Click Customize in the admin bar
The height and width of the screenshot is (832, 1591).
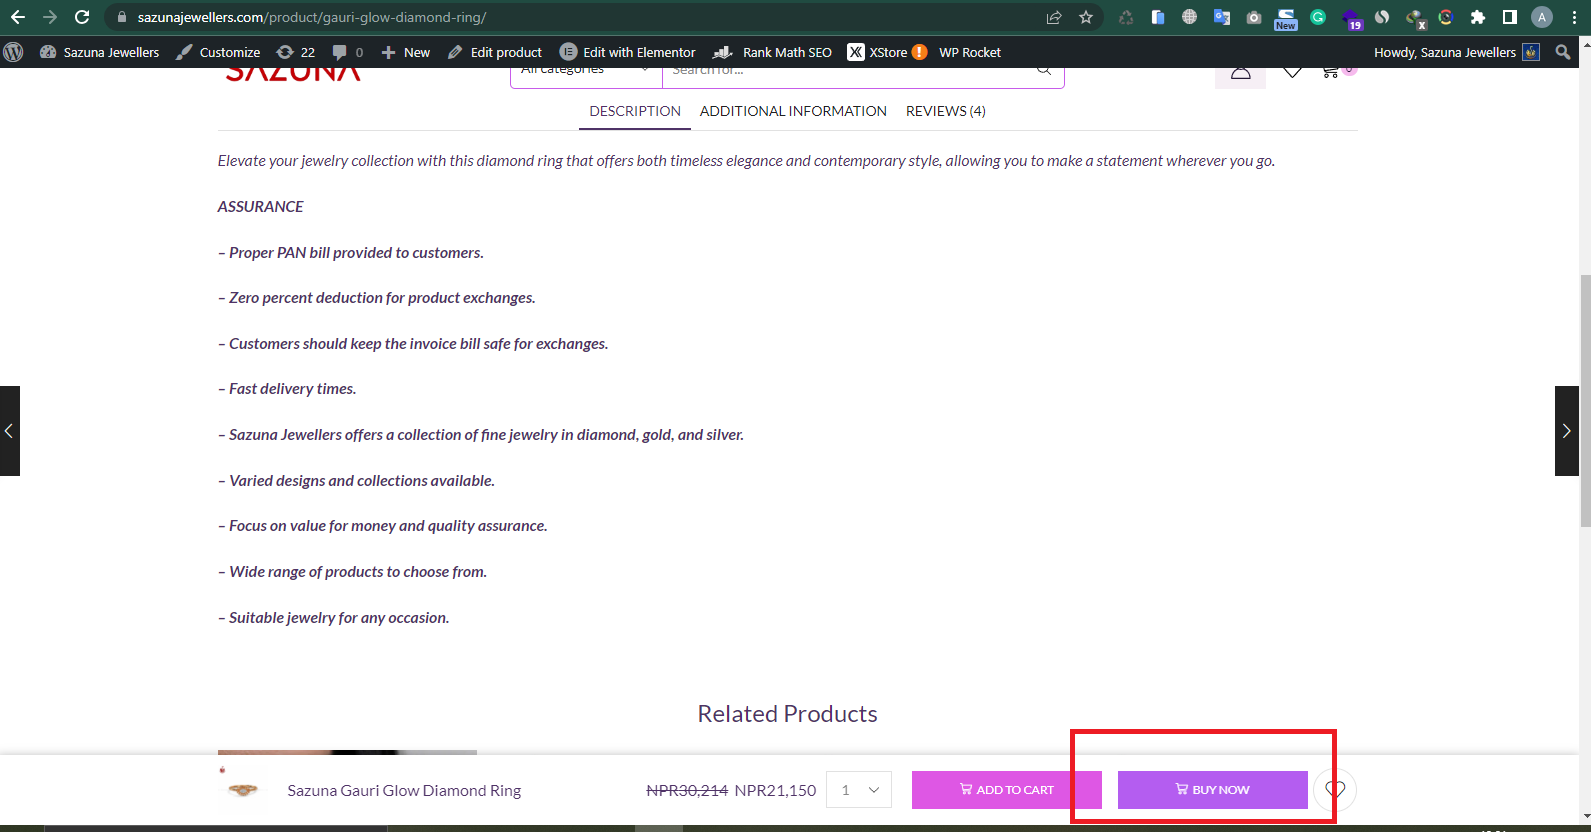click(x=218, y=52)
